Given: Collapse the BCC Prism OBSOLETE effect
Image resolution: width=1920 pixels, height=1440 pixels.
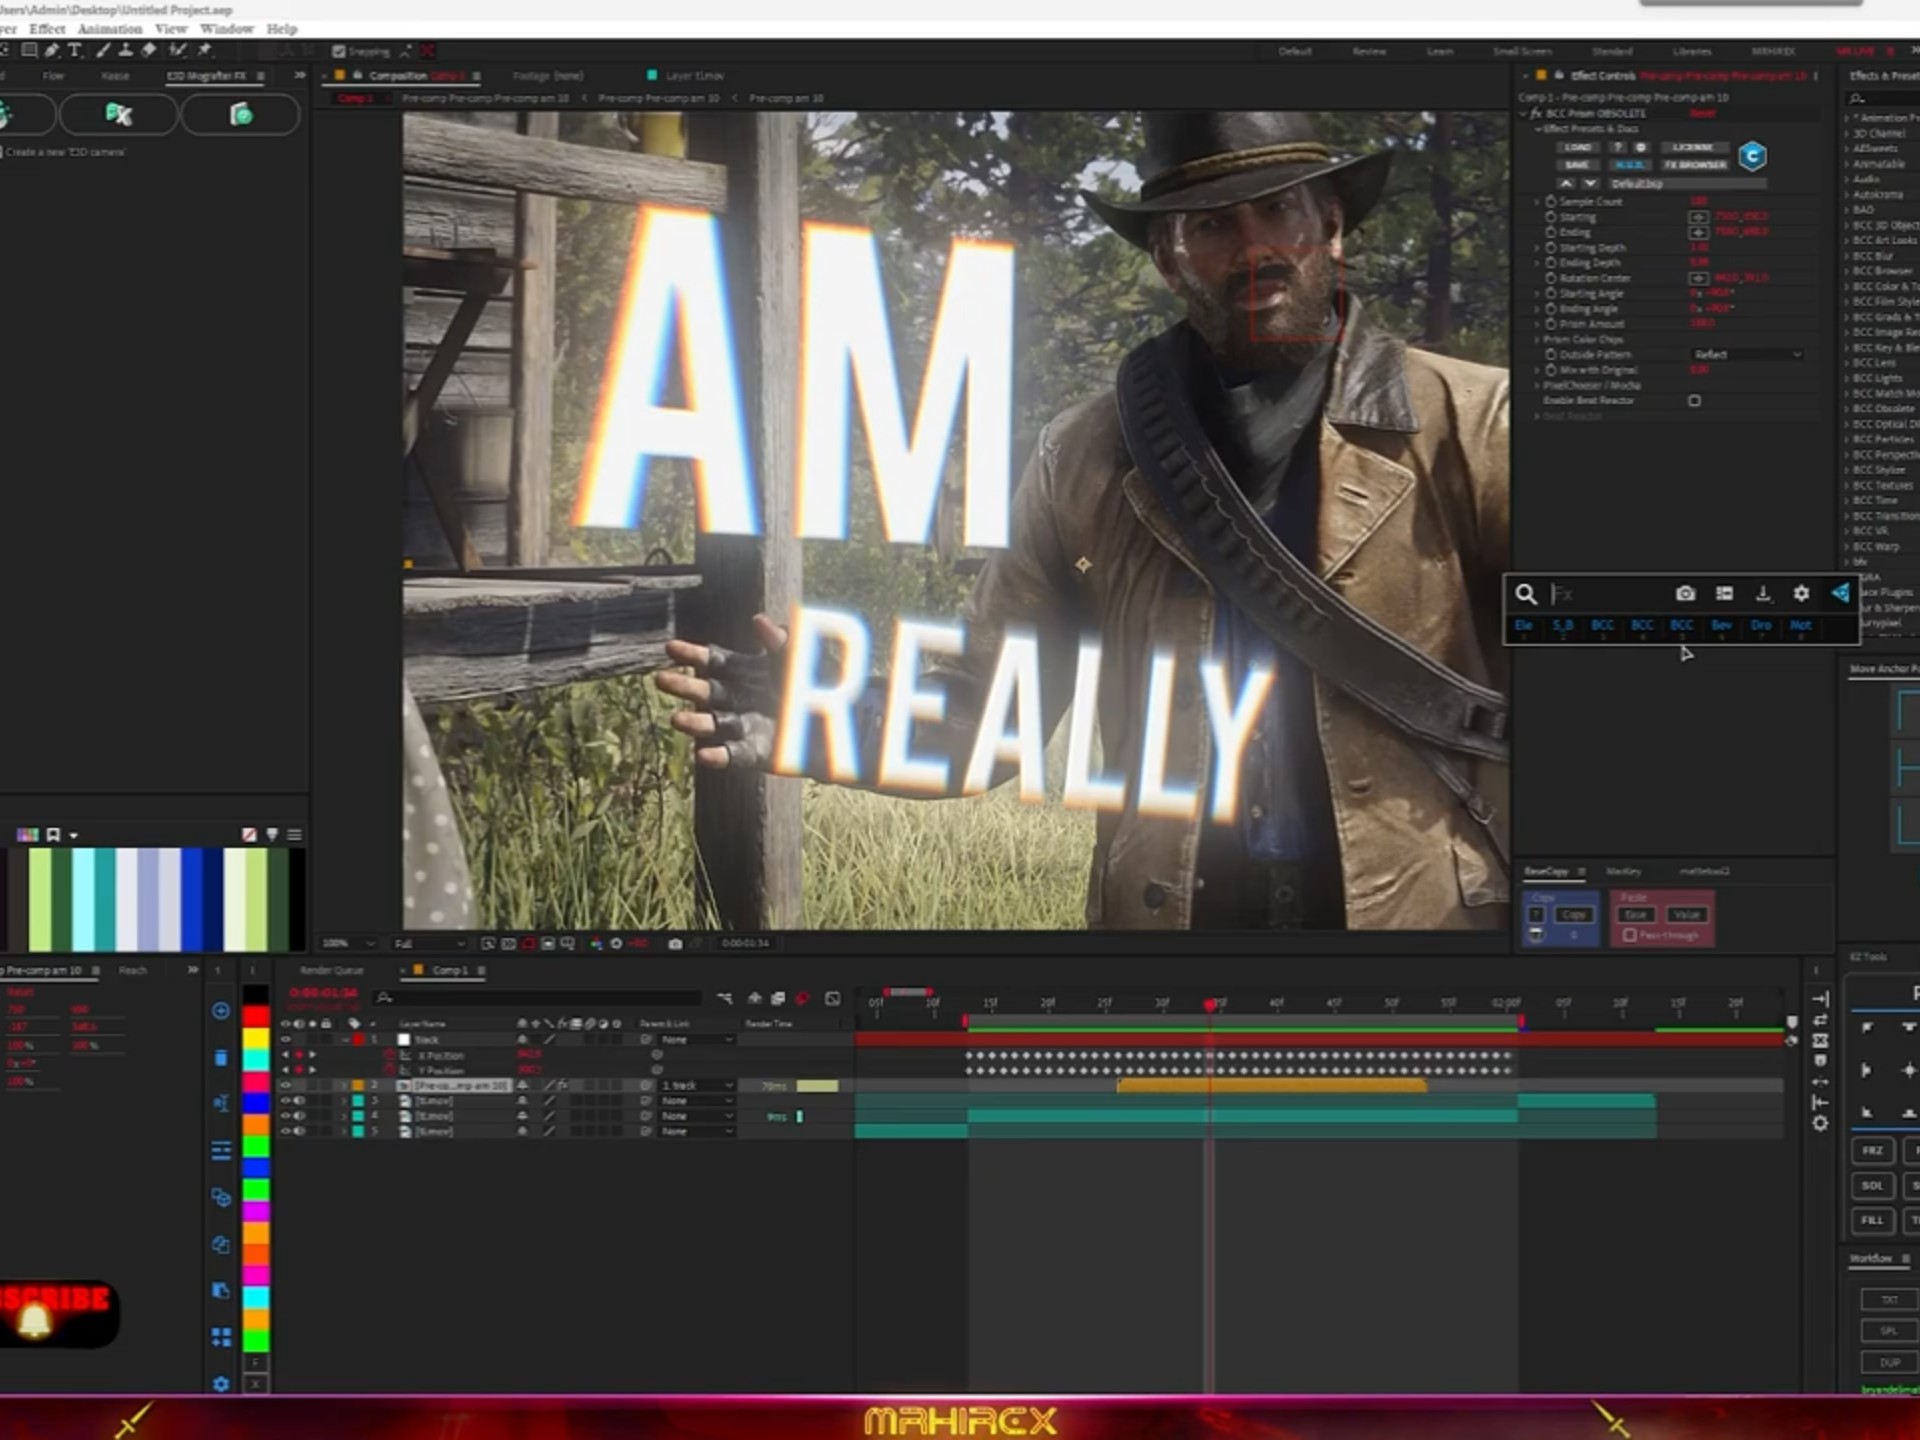Looking at the screenshot, I should pyautogui.click(x=1525, y=114).
